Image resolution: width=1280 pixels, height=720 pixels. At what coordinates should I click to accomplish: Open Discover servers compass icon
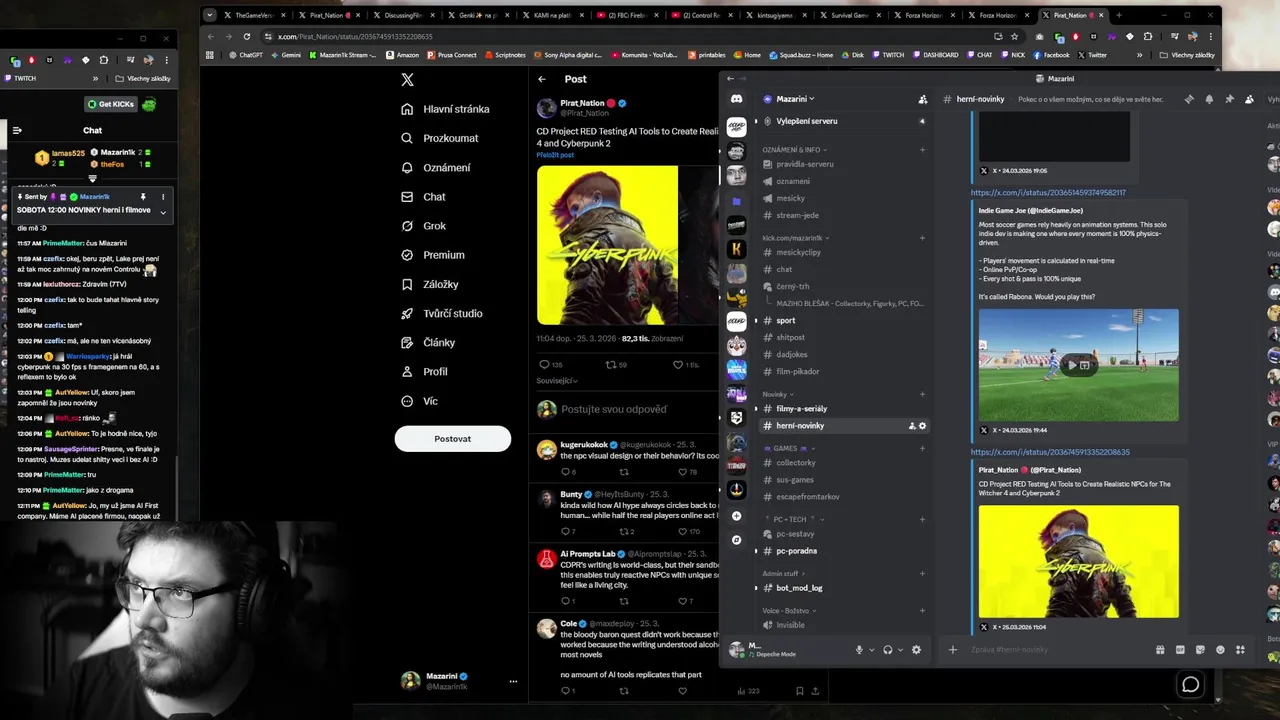pos(736,540)
